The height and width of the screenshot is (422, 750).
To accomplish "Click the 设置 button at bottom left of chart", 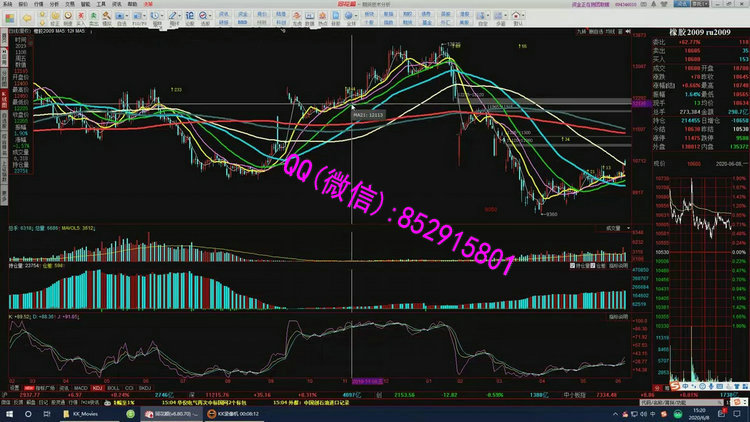I will [13, 387].
